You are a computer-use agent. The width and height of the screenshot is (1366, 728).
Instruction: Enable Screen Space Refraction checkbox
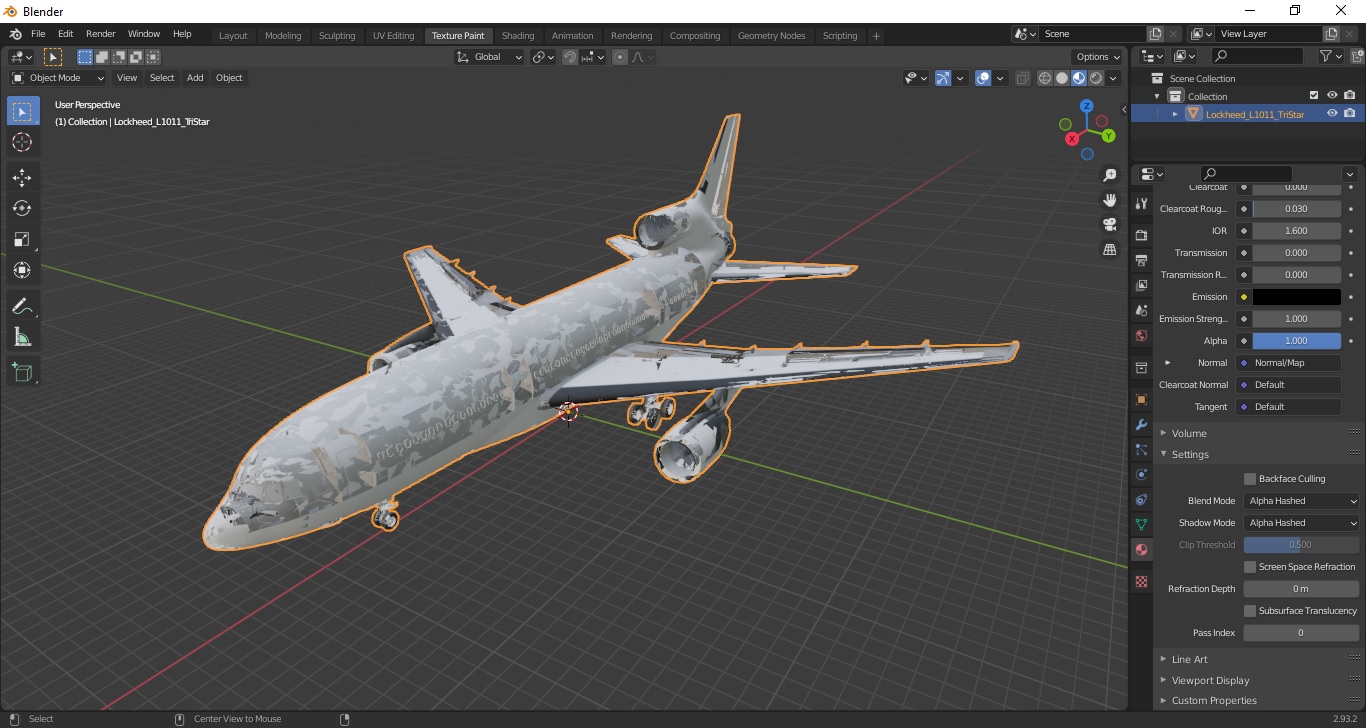[x=1250, y=567]
